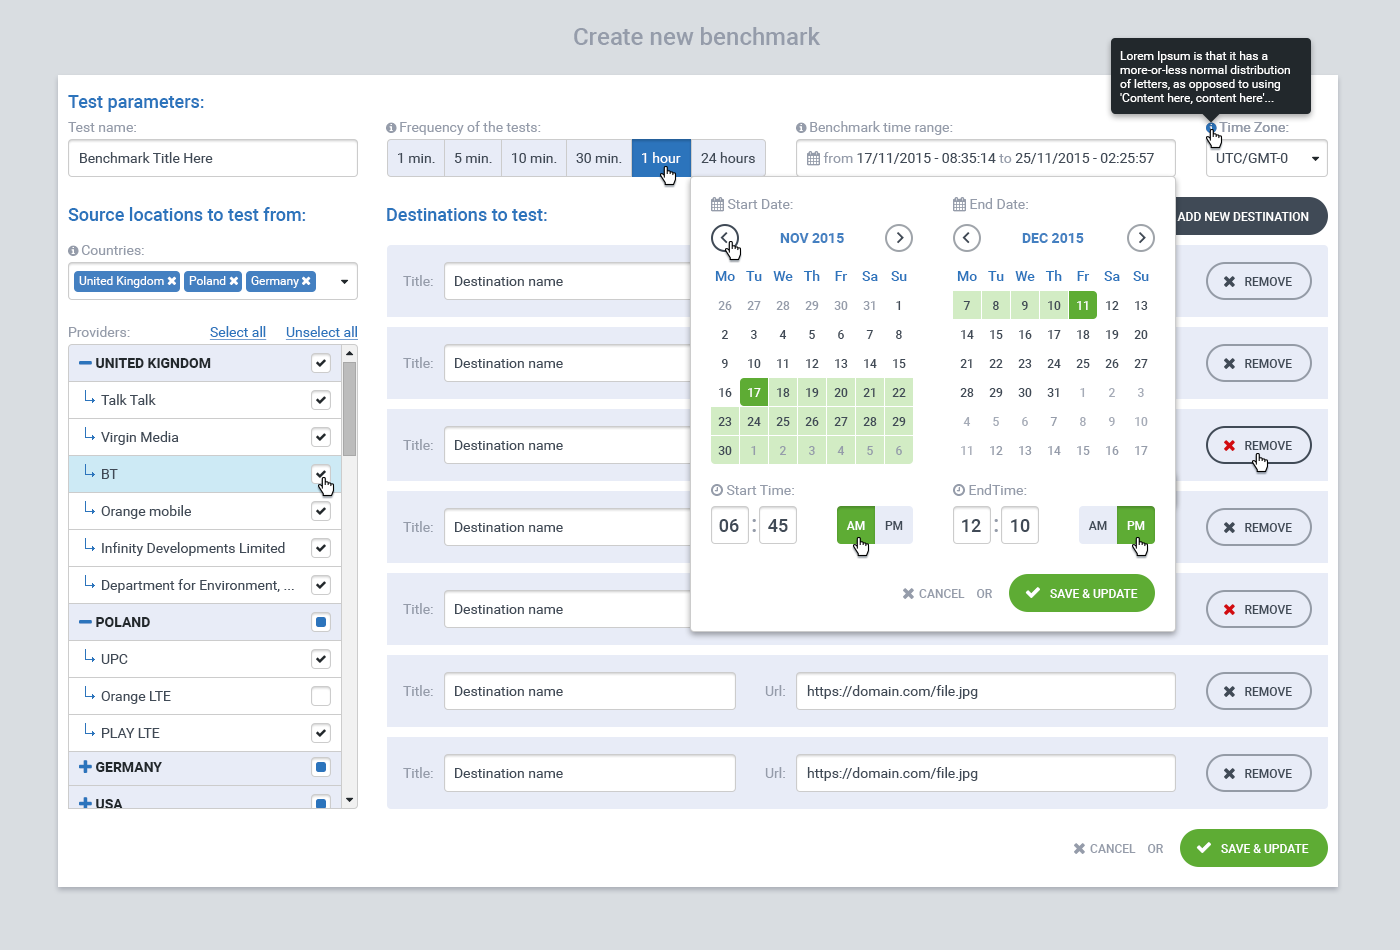Click previous month arrow beside DEC 2015
Image resolution: width=1400 pixels, height=950 pixels.
[966, 238]
